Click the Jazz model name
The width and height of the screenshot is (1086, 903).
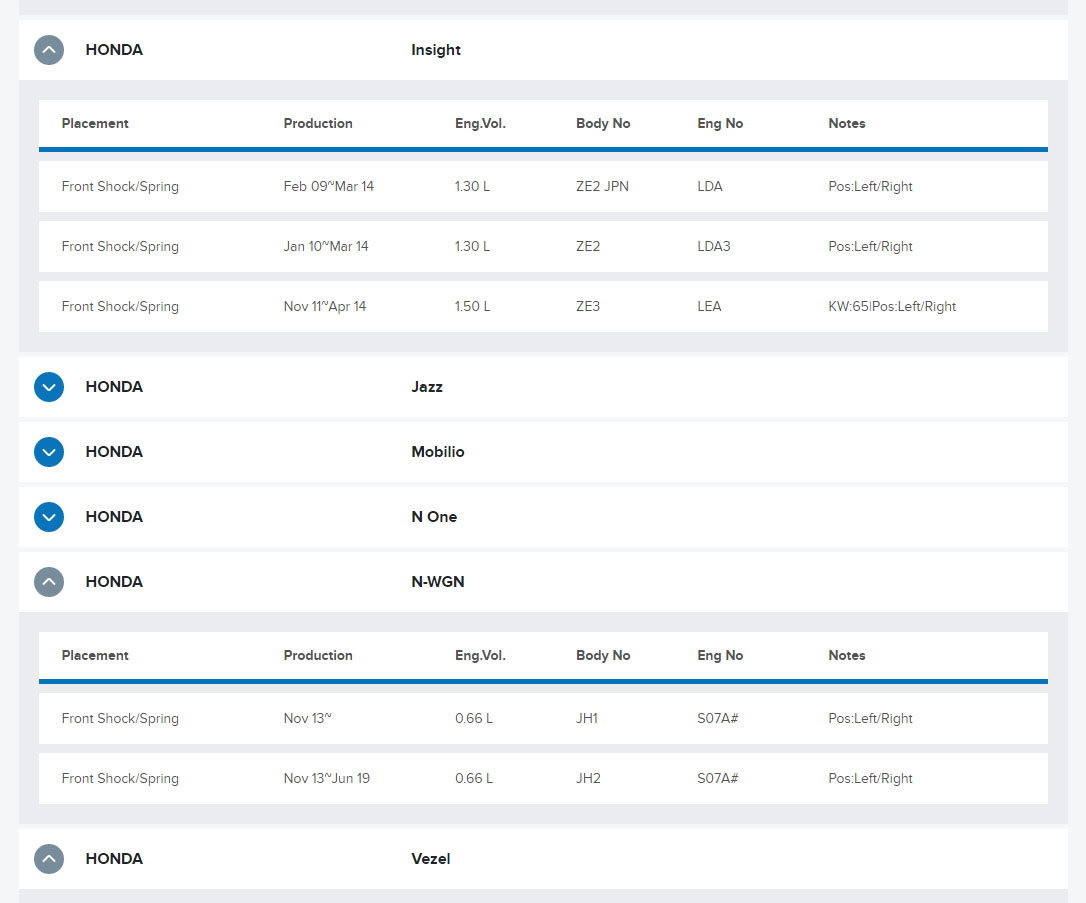tap(427, 387)
